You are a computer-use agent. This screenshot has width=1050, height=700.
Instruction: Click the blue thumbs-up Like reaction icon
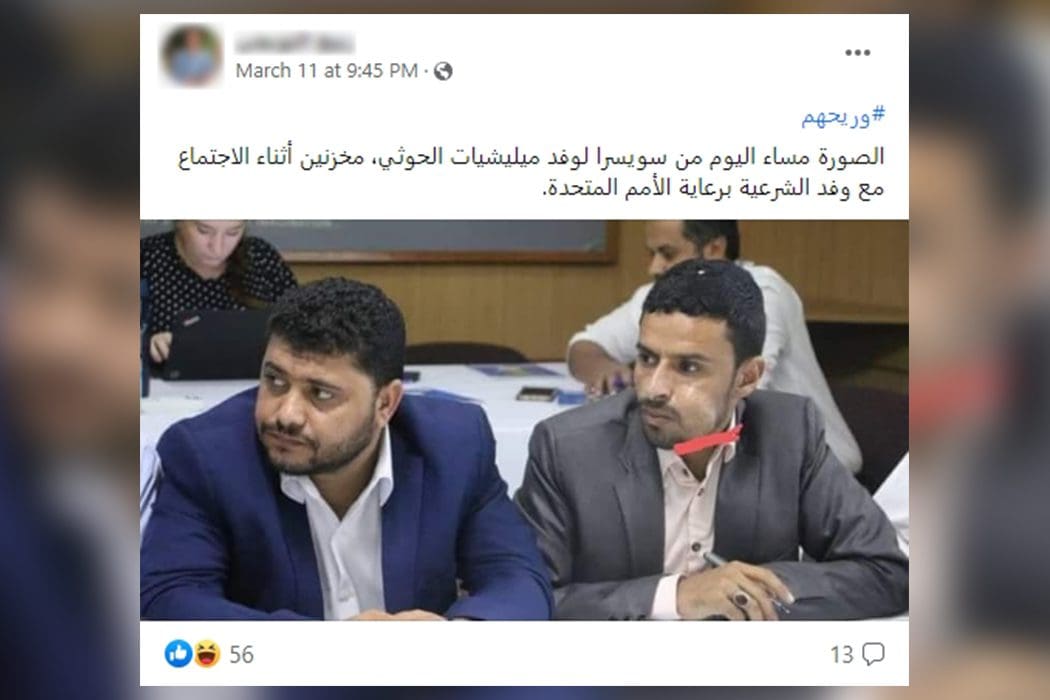pos(178,653)
